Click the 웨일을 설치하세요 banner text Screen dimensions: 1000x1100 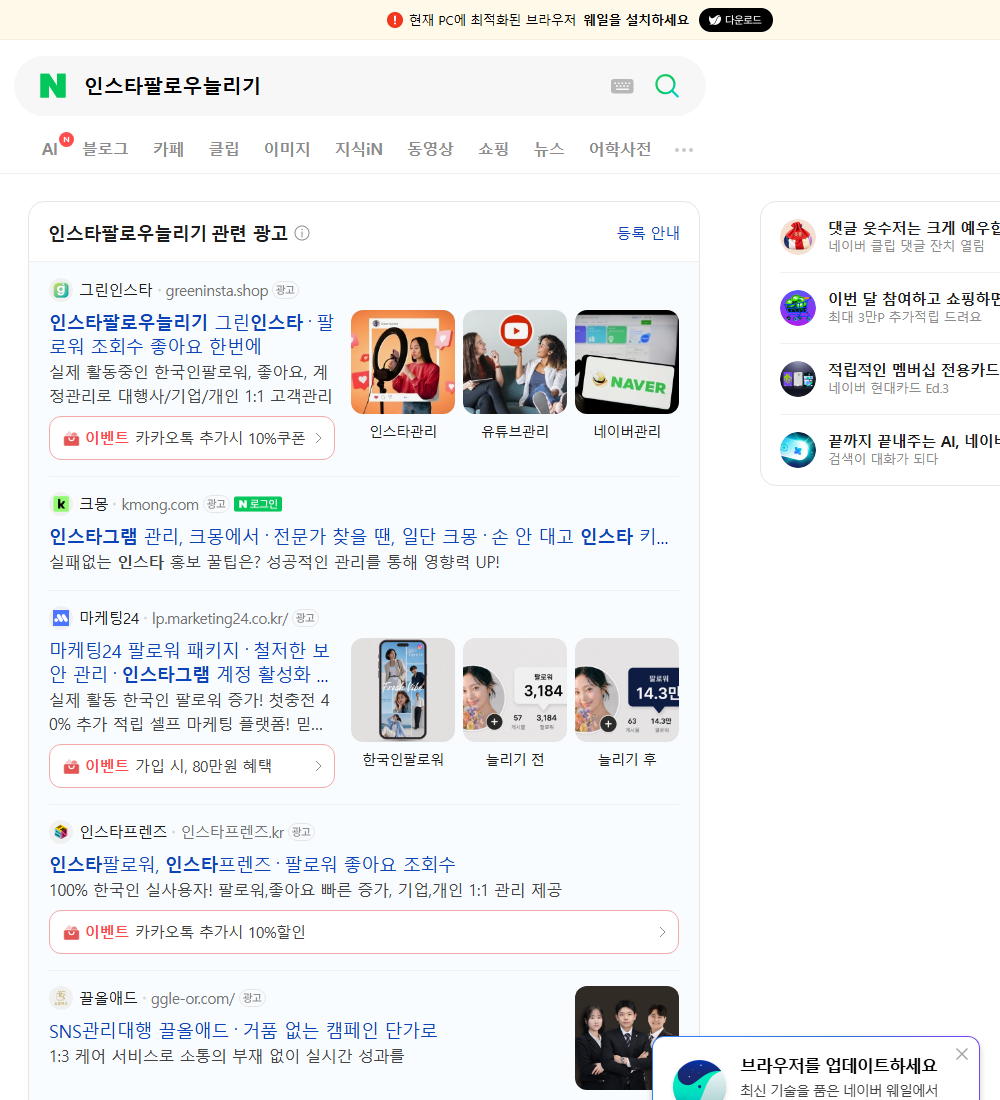click(636, 20)
